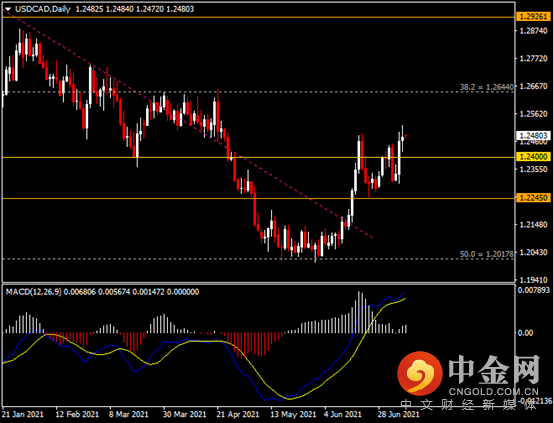Click the MACD(12,26,9) indicator label
This screenshot has height=423, width=554.
[34, 292]
